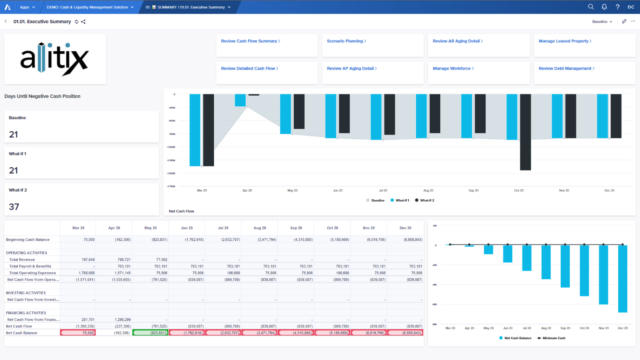The image size is (640, 360).
Task: Click the FINANCING ACTIVITIES section header
Action: (26, 313)
